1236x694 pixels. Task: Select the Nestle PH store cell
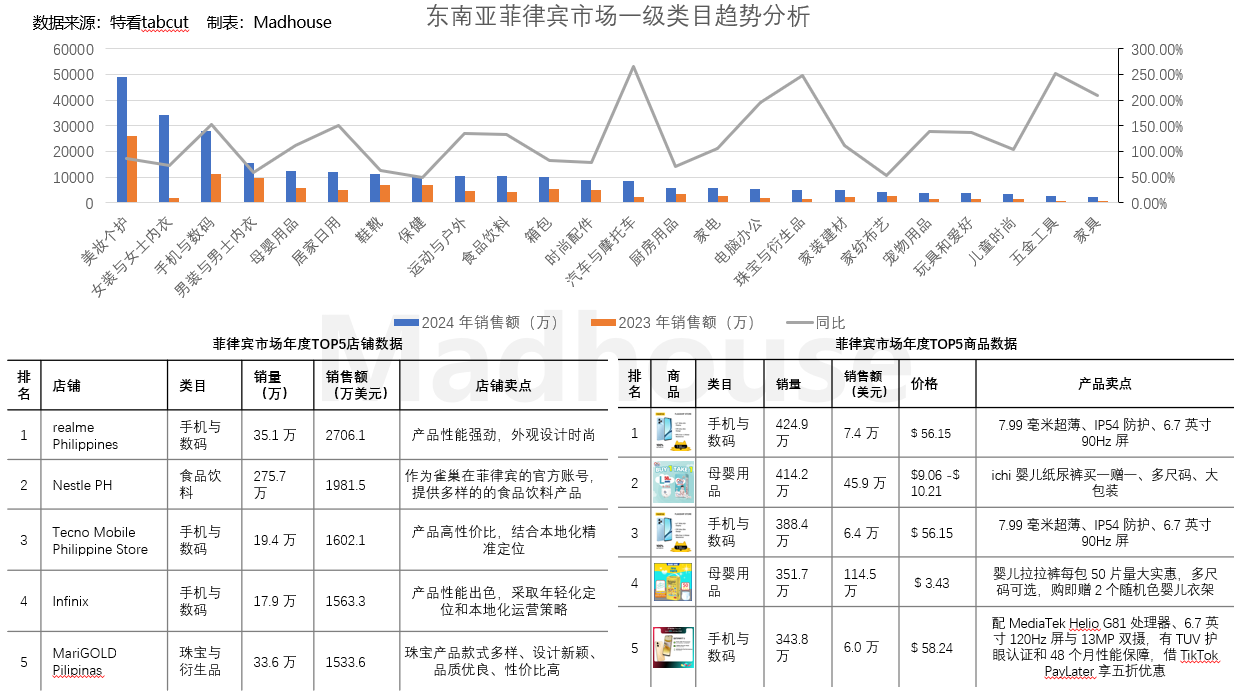tap(104, 485)
